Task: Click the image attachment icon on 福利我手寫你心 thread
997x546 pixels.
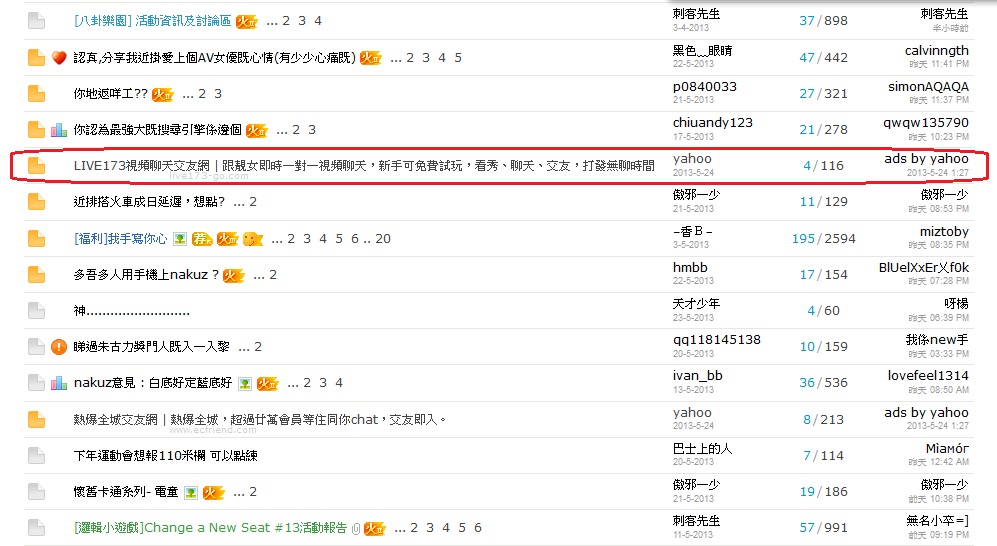Action: tap(180, 239)
